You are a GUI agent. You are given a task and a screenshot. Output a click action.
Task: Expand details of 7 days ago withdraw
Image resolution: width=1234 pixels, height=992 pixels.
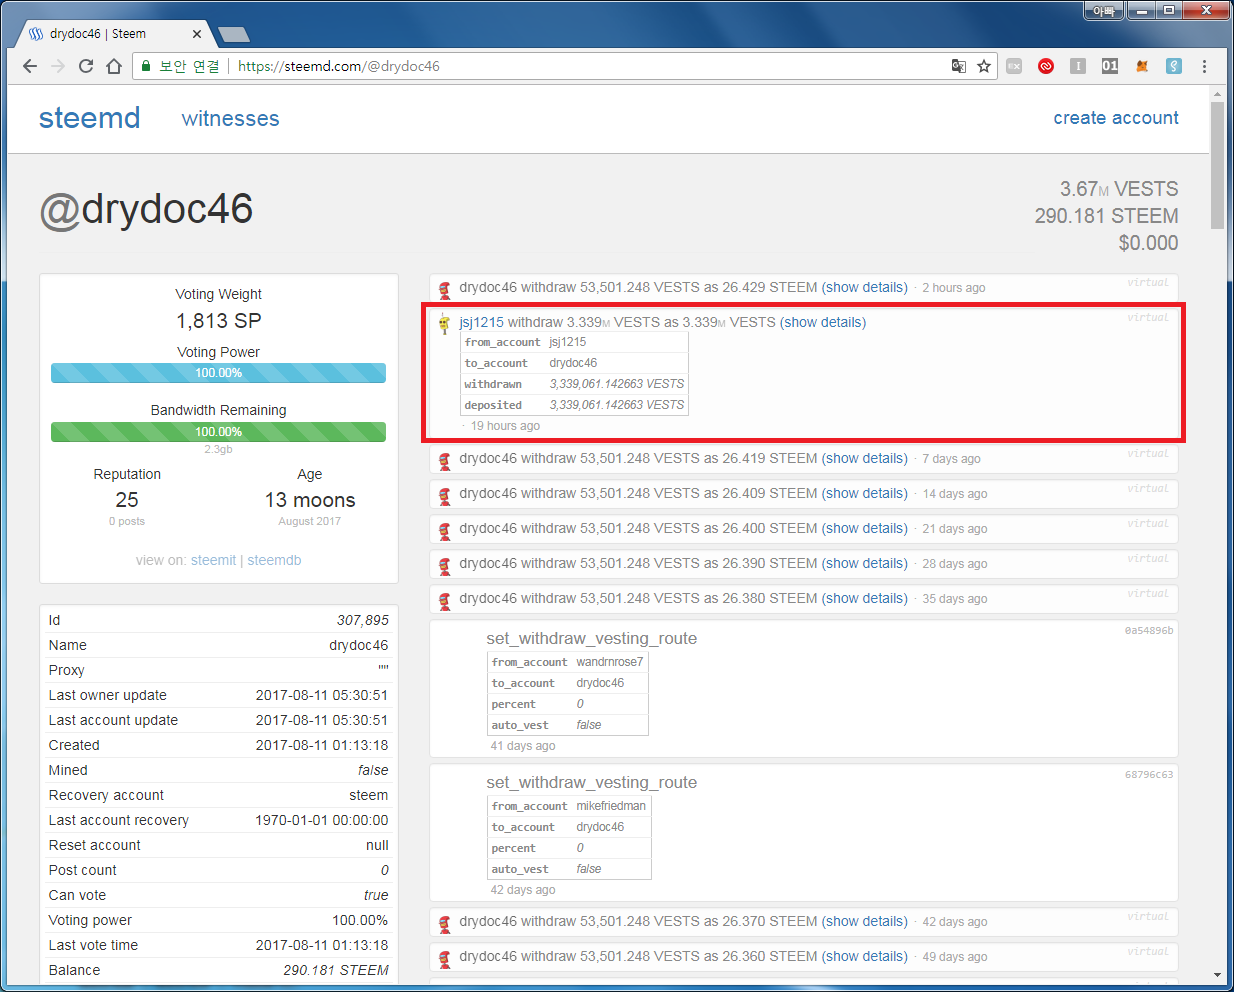tap(865, 458)
